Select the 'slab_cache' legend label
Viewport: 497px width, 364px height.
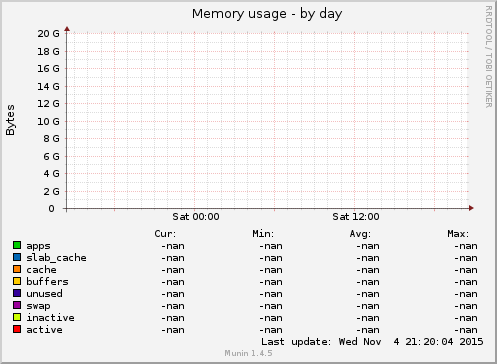(x=56, y=258)
